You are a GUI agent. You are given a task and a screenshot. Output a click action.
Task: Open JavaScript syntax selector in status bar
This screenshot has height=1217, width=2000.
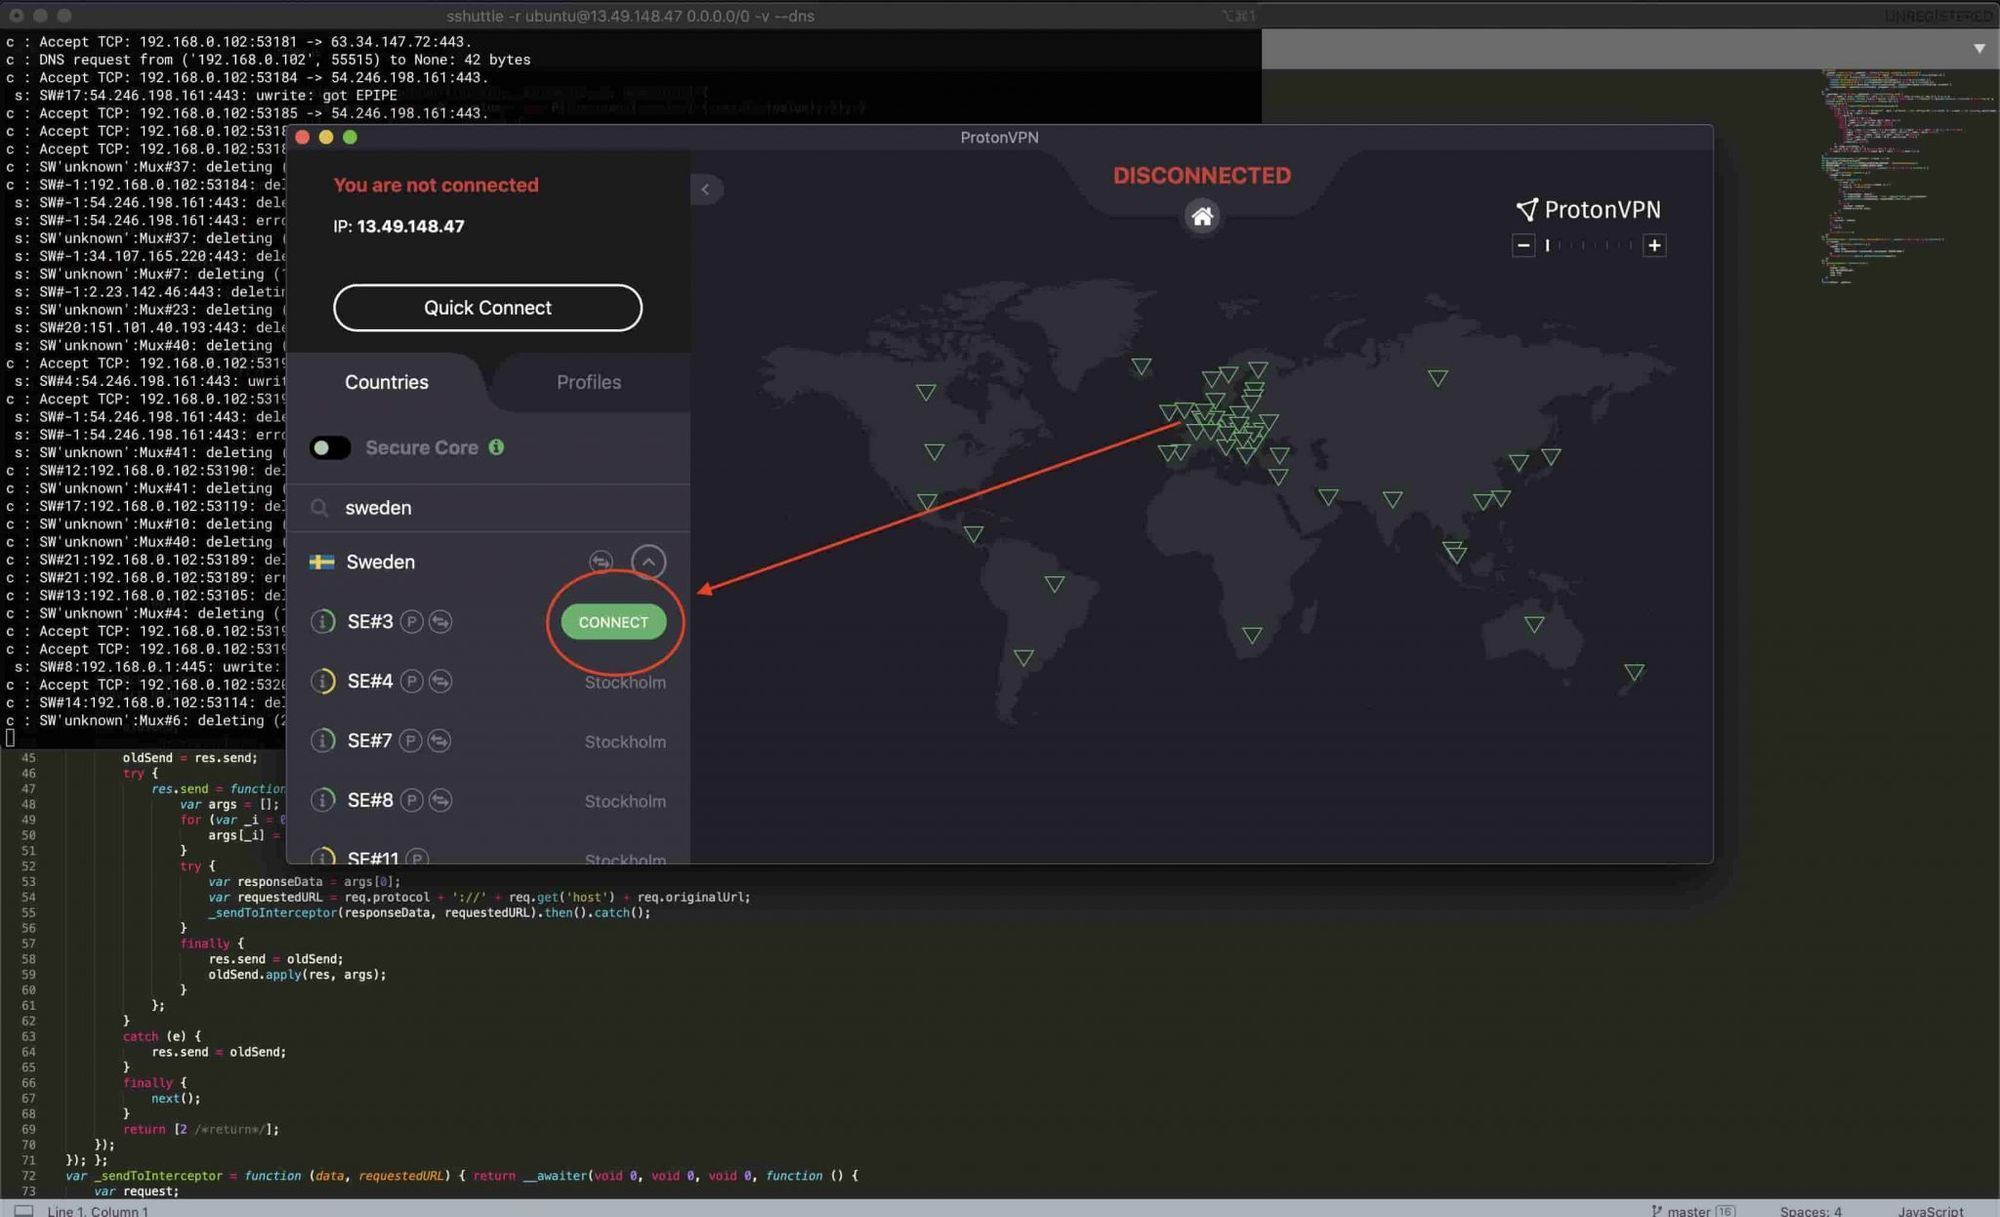coord(1930,1210)
